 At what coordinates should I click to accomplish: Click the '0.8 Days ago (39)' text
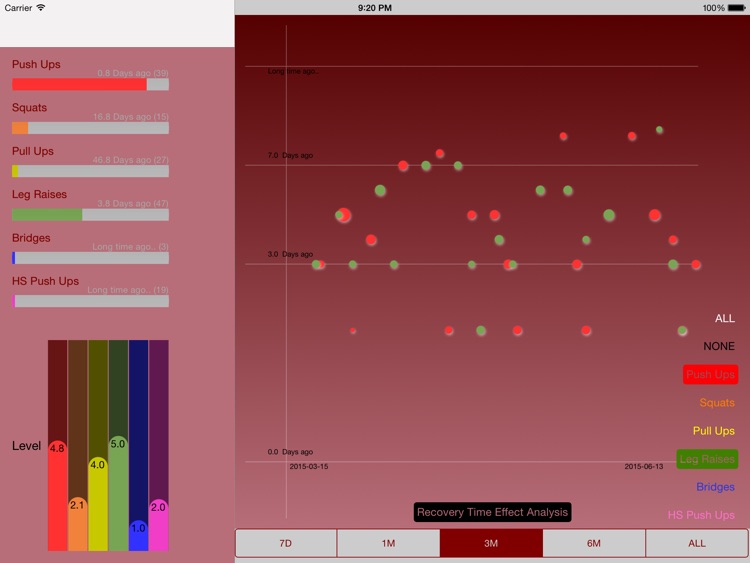tap(133, 73)
